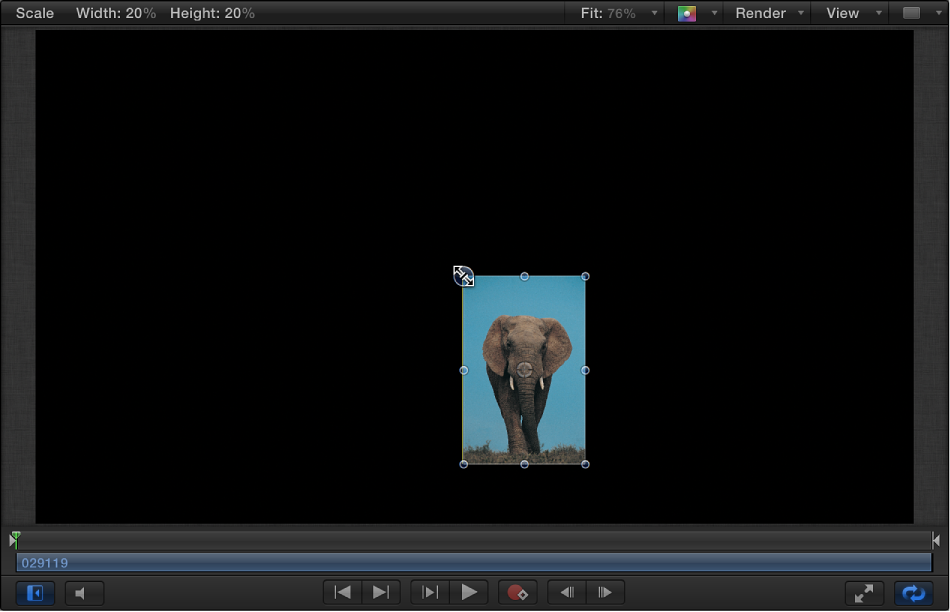The width and height of the screenshot is (950, 612).
Task: Toggle the Project pane visibility
Action: (x=35, y=592)
